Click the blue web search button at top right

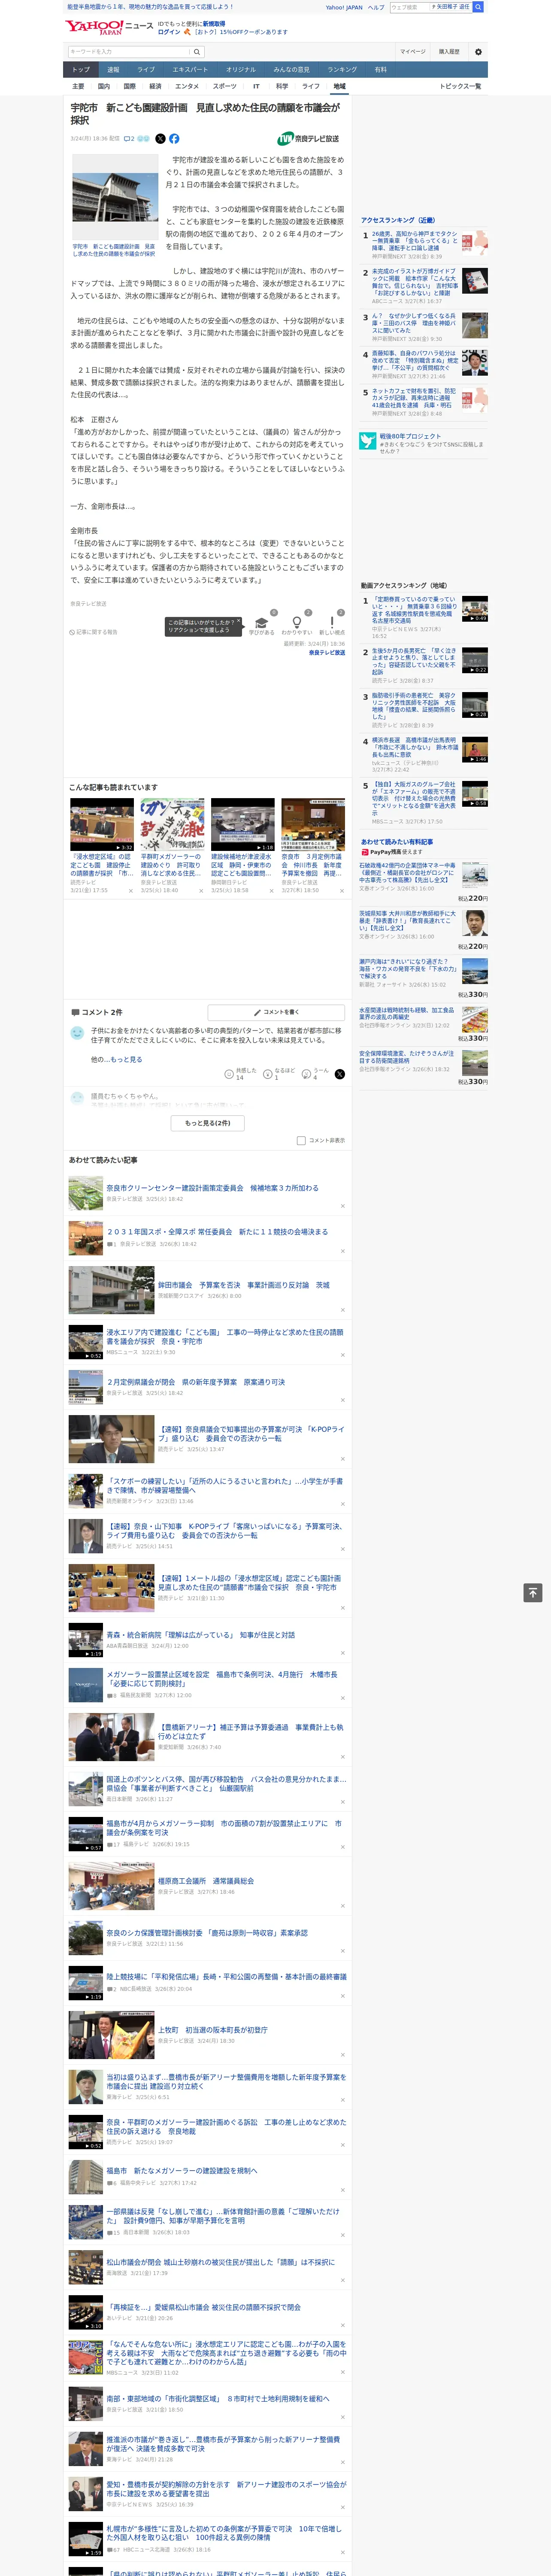pos(478,7)
